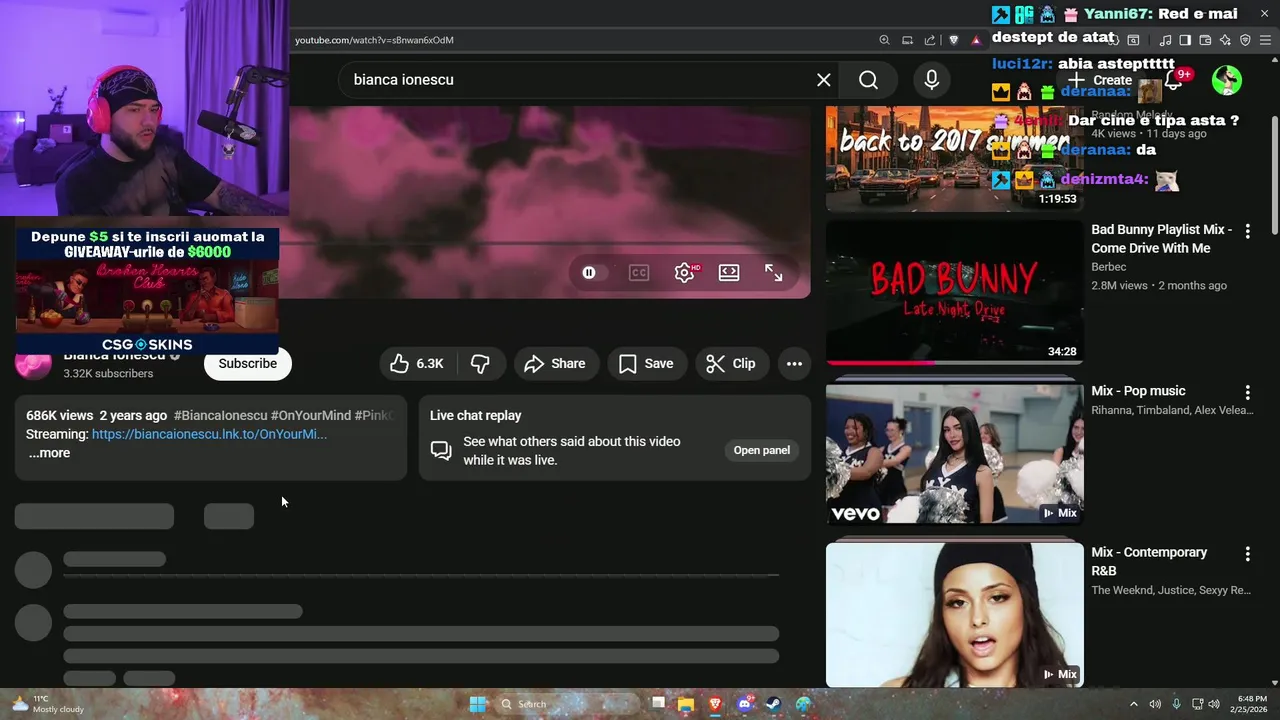Click the Windows taskbar Search box
Screen dimensions: 1280x720
pos(566,704)
